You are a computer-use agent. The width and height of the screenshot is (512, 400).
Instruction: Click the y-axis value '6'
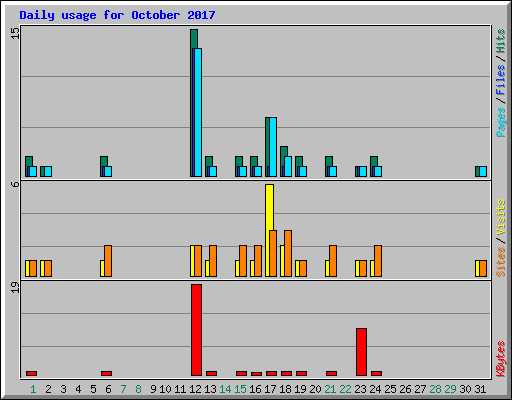pos(15,184)
